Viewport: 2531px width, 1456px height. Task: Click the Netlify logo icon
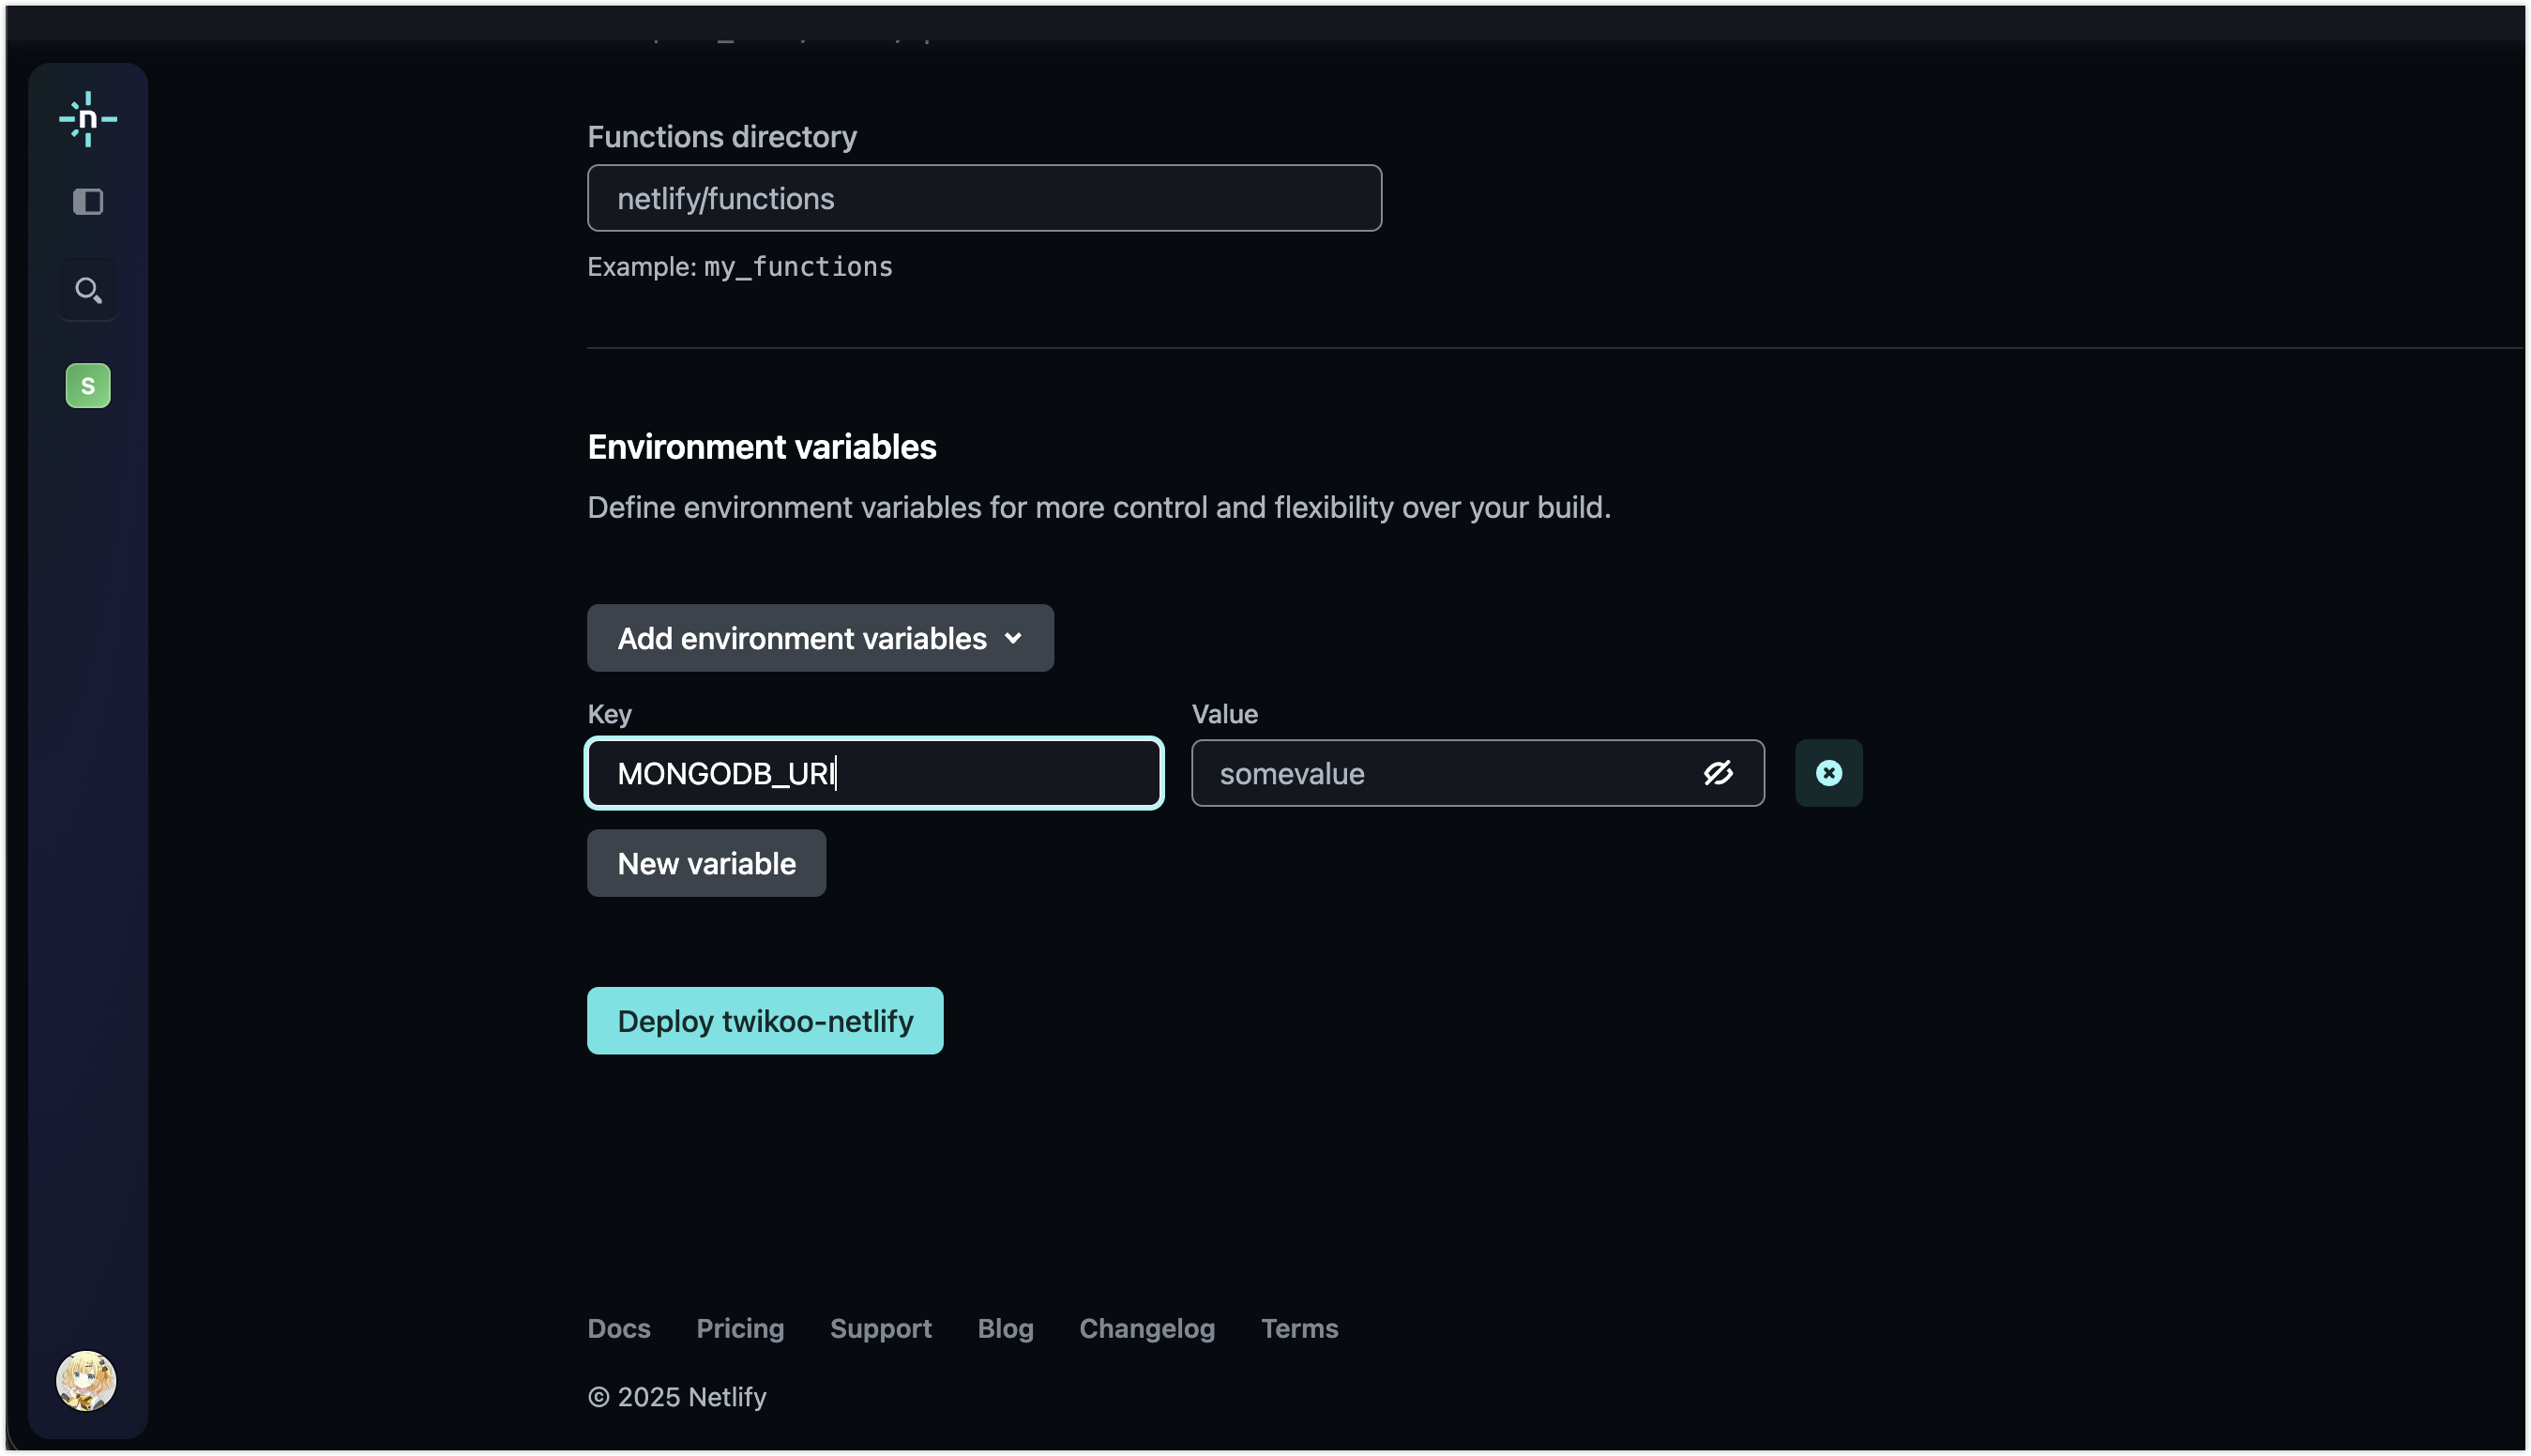point(88,119)
